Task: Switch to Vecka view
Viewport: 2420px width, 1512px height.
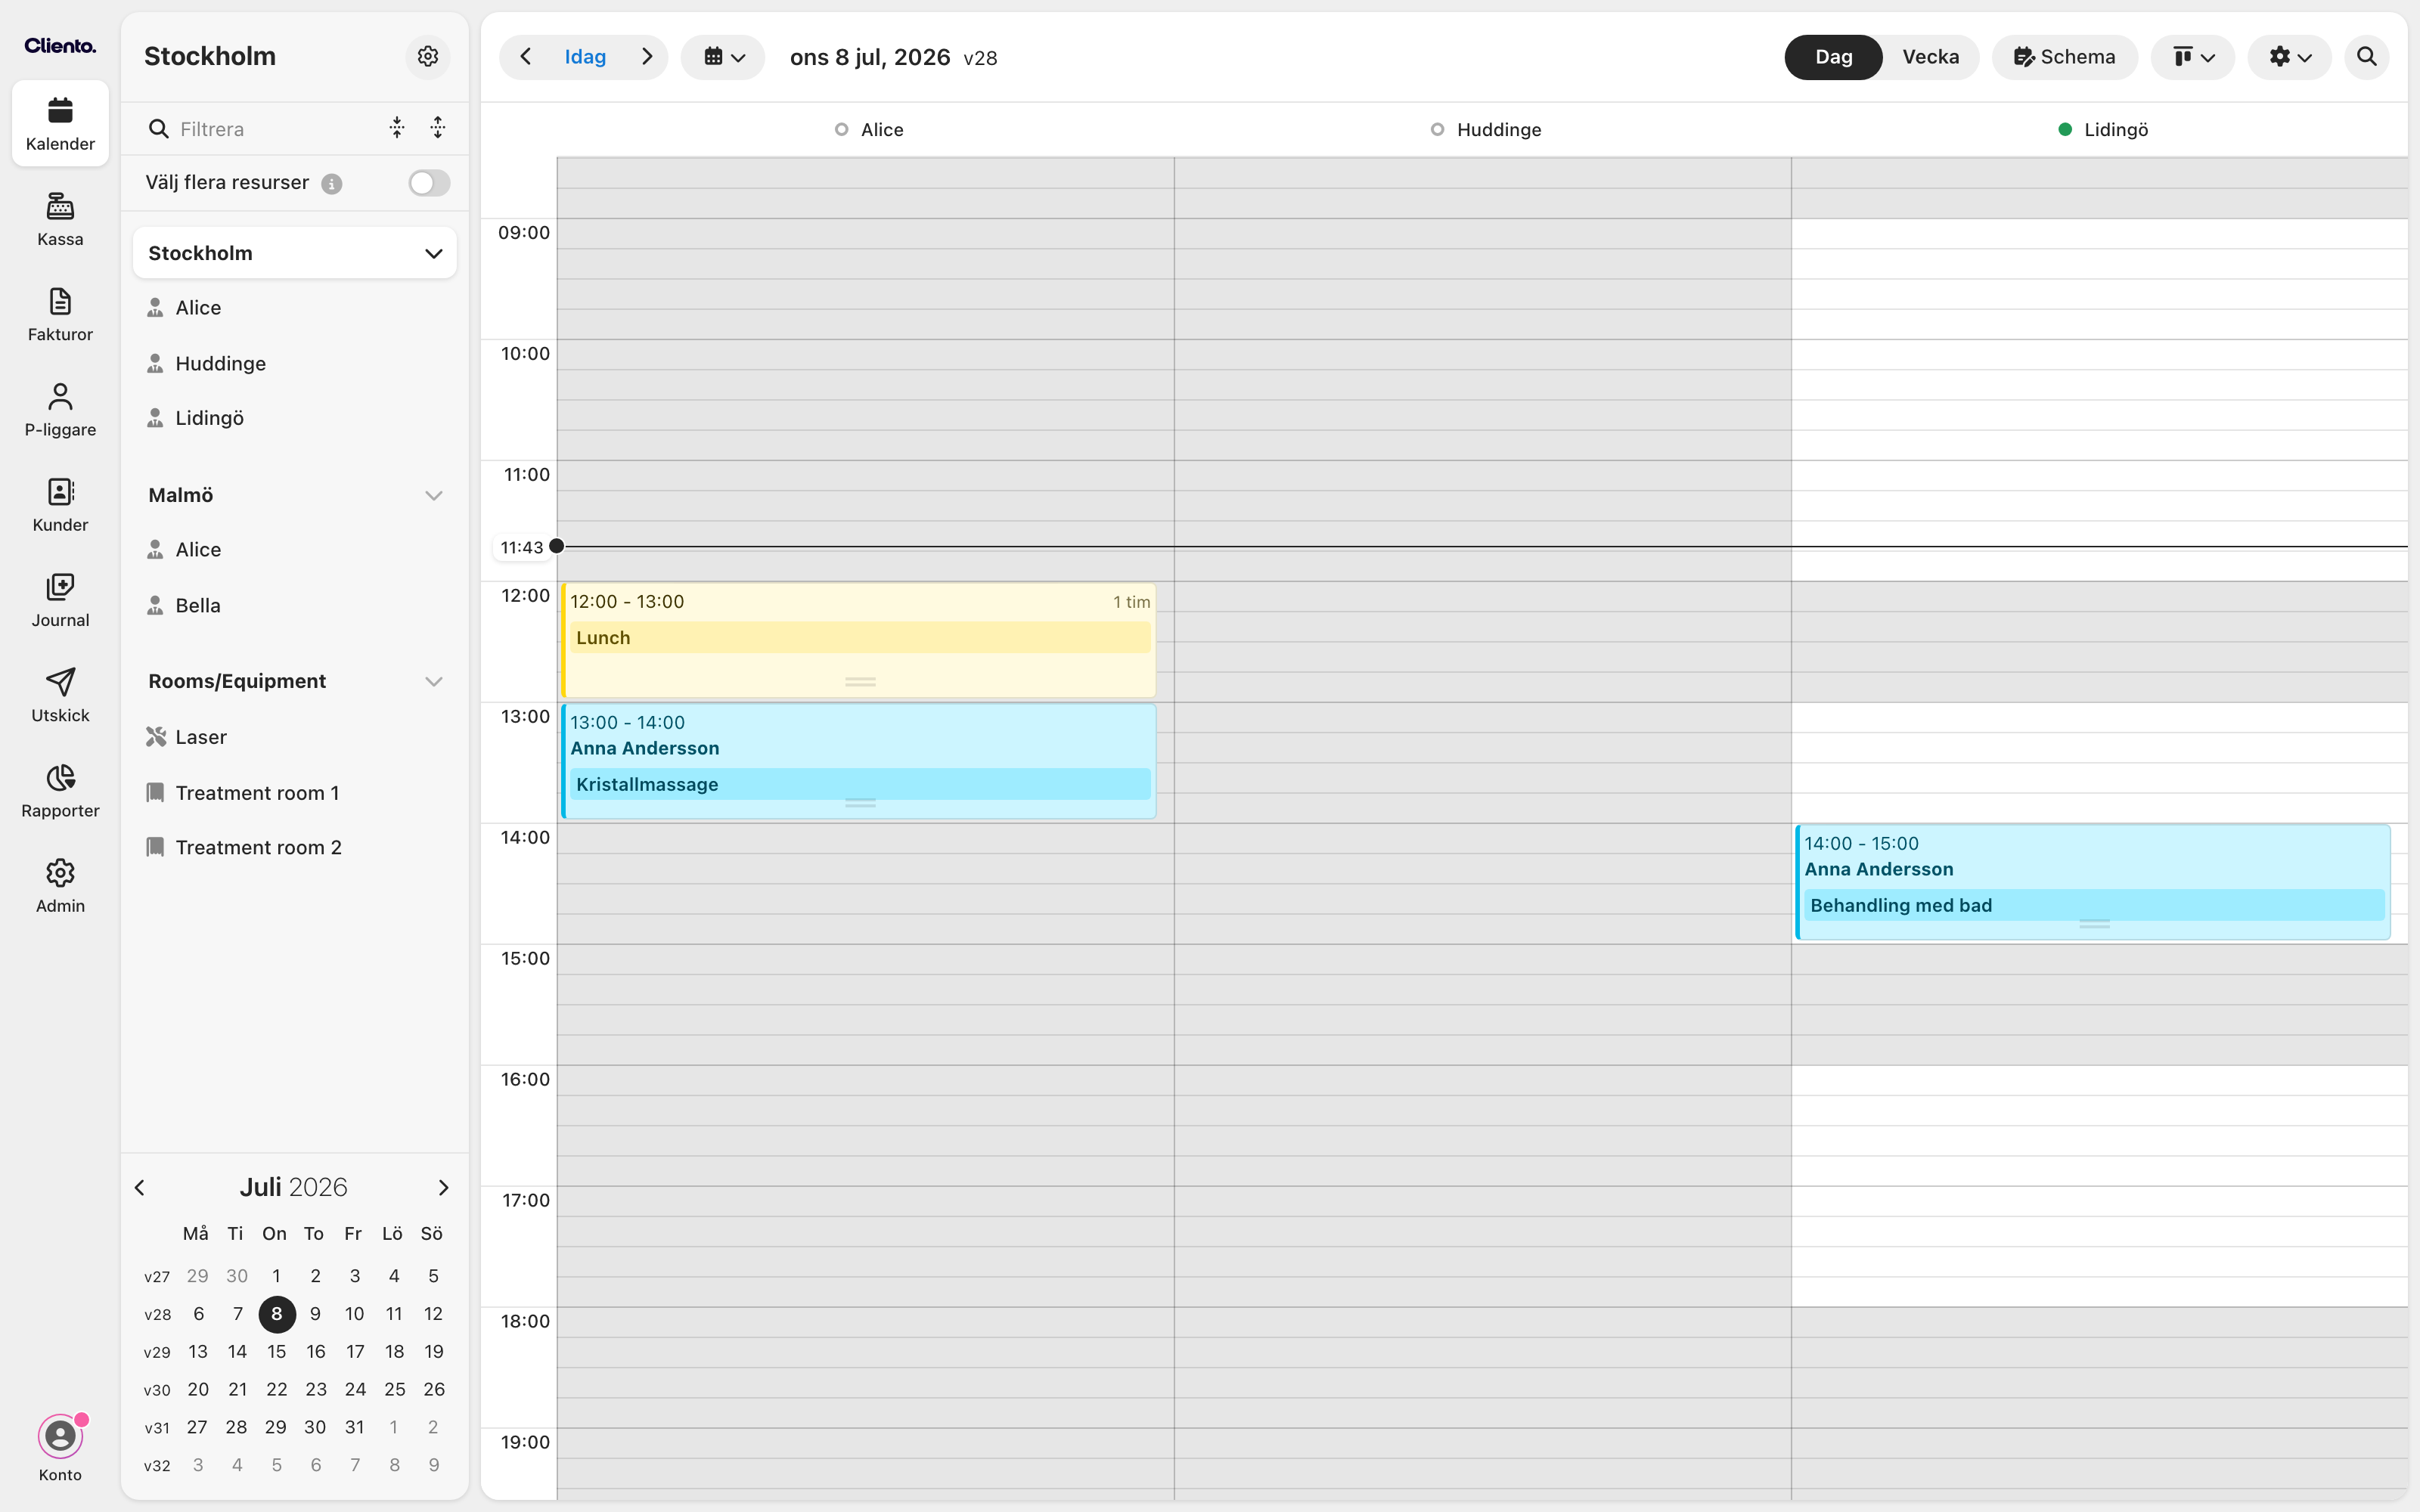Action: (1930, 57)
